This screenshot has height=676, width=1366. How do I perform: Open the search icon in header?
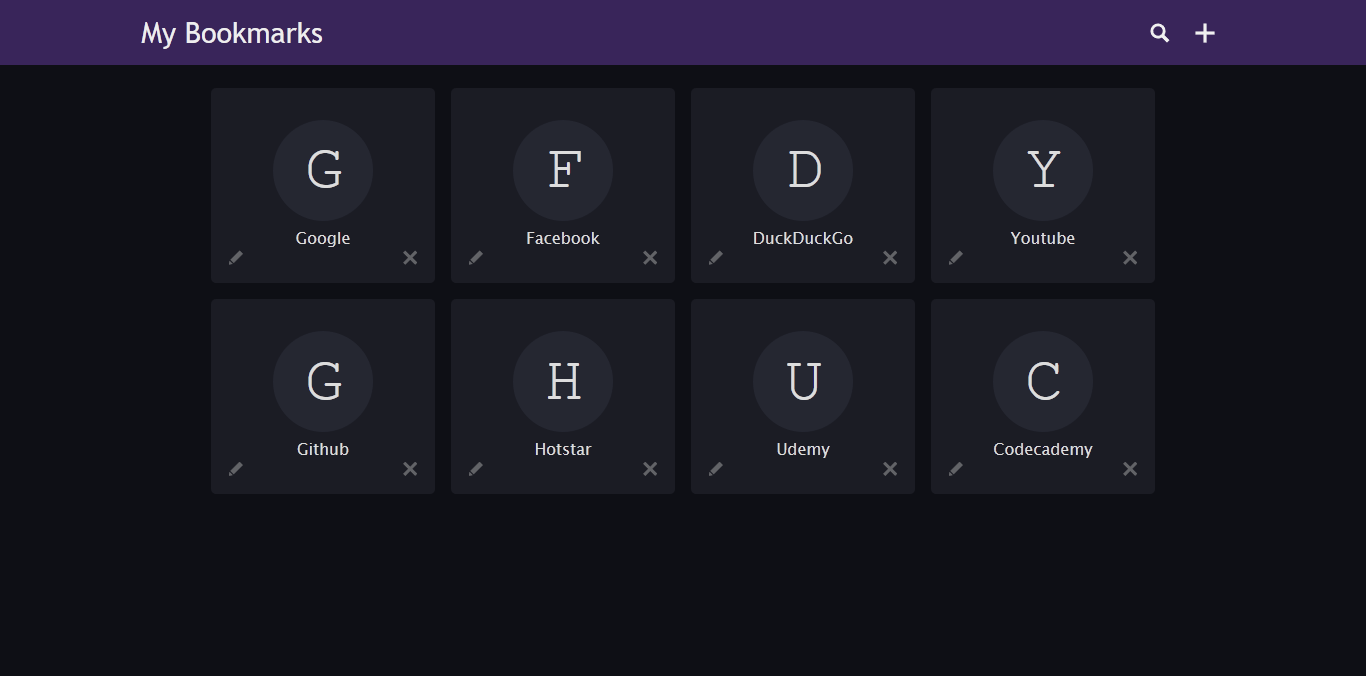[x=1159, y=33]
